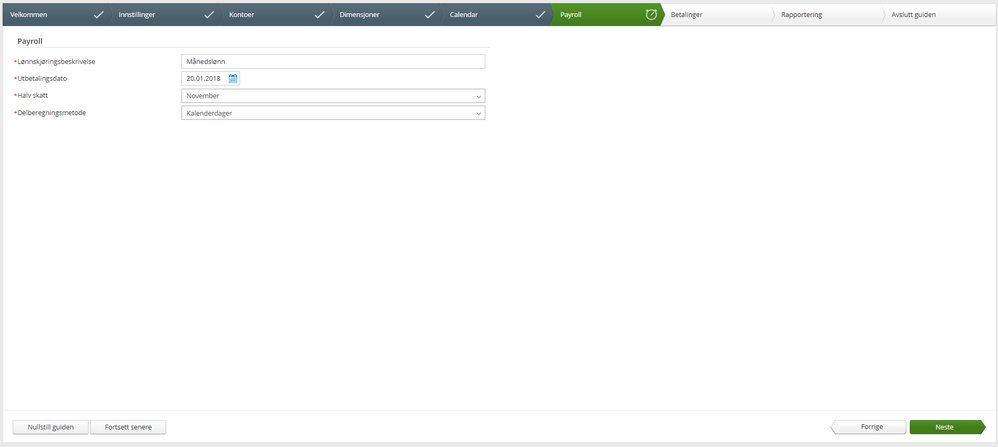This screenshot has height=447, width=998.
Task: Open the calendar picker next to Utbetalingsdato
Action: 233,79
